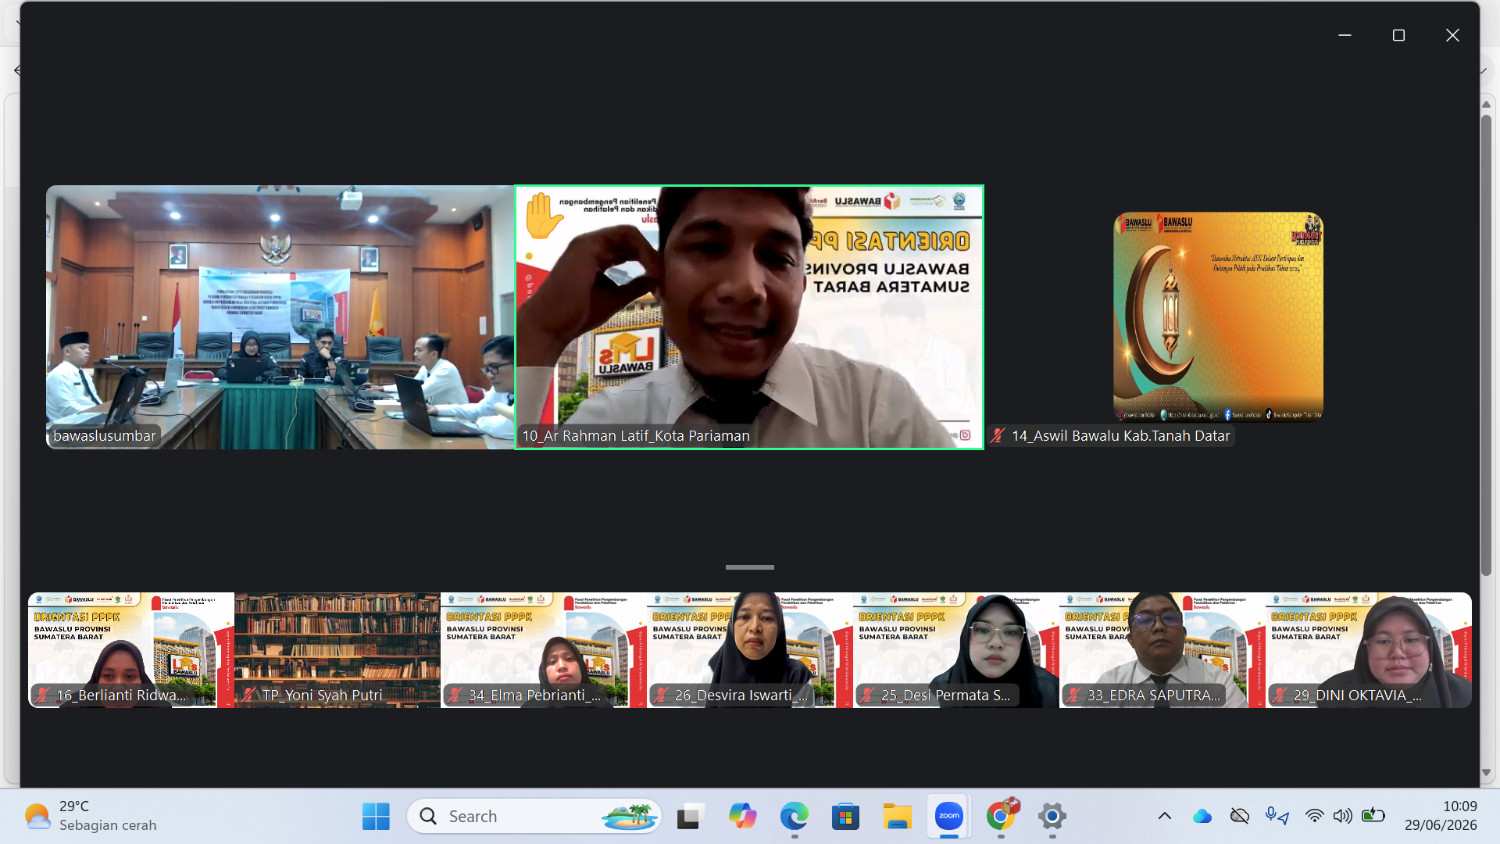Open Microsoft Store from taskbar
This screenshot has width=1500, height=844.
(x=846, y=817)
